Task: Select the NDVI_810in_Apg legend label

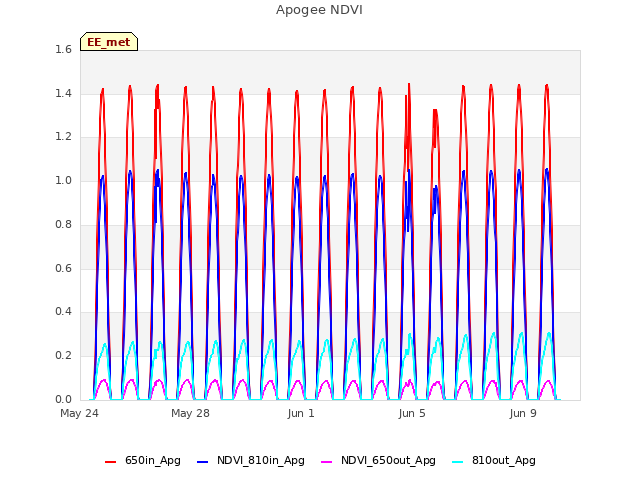Action: 261,460
